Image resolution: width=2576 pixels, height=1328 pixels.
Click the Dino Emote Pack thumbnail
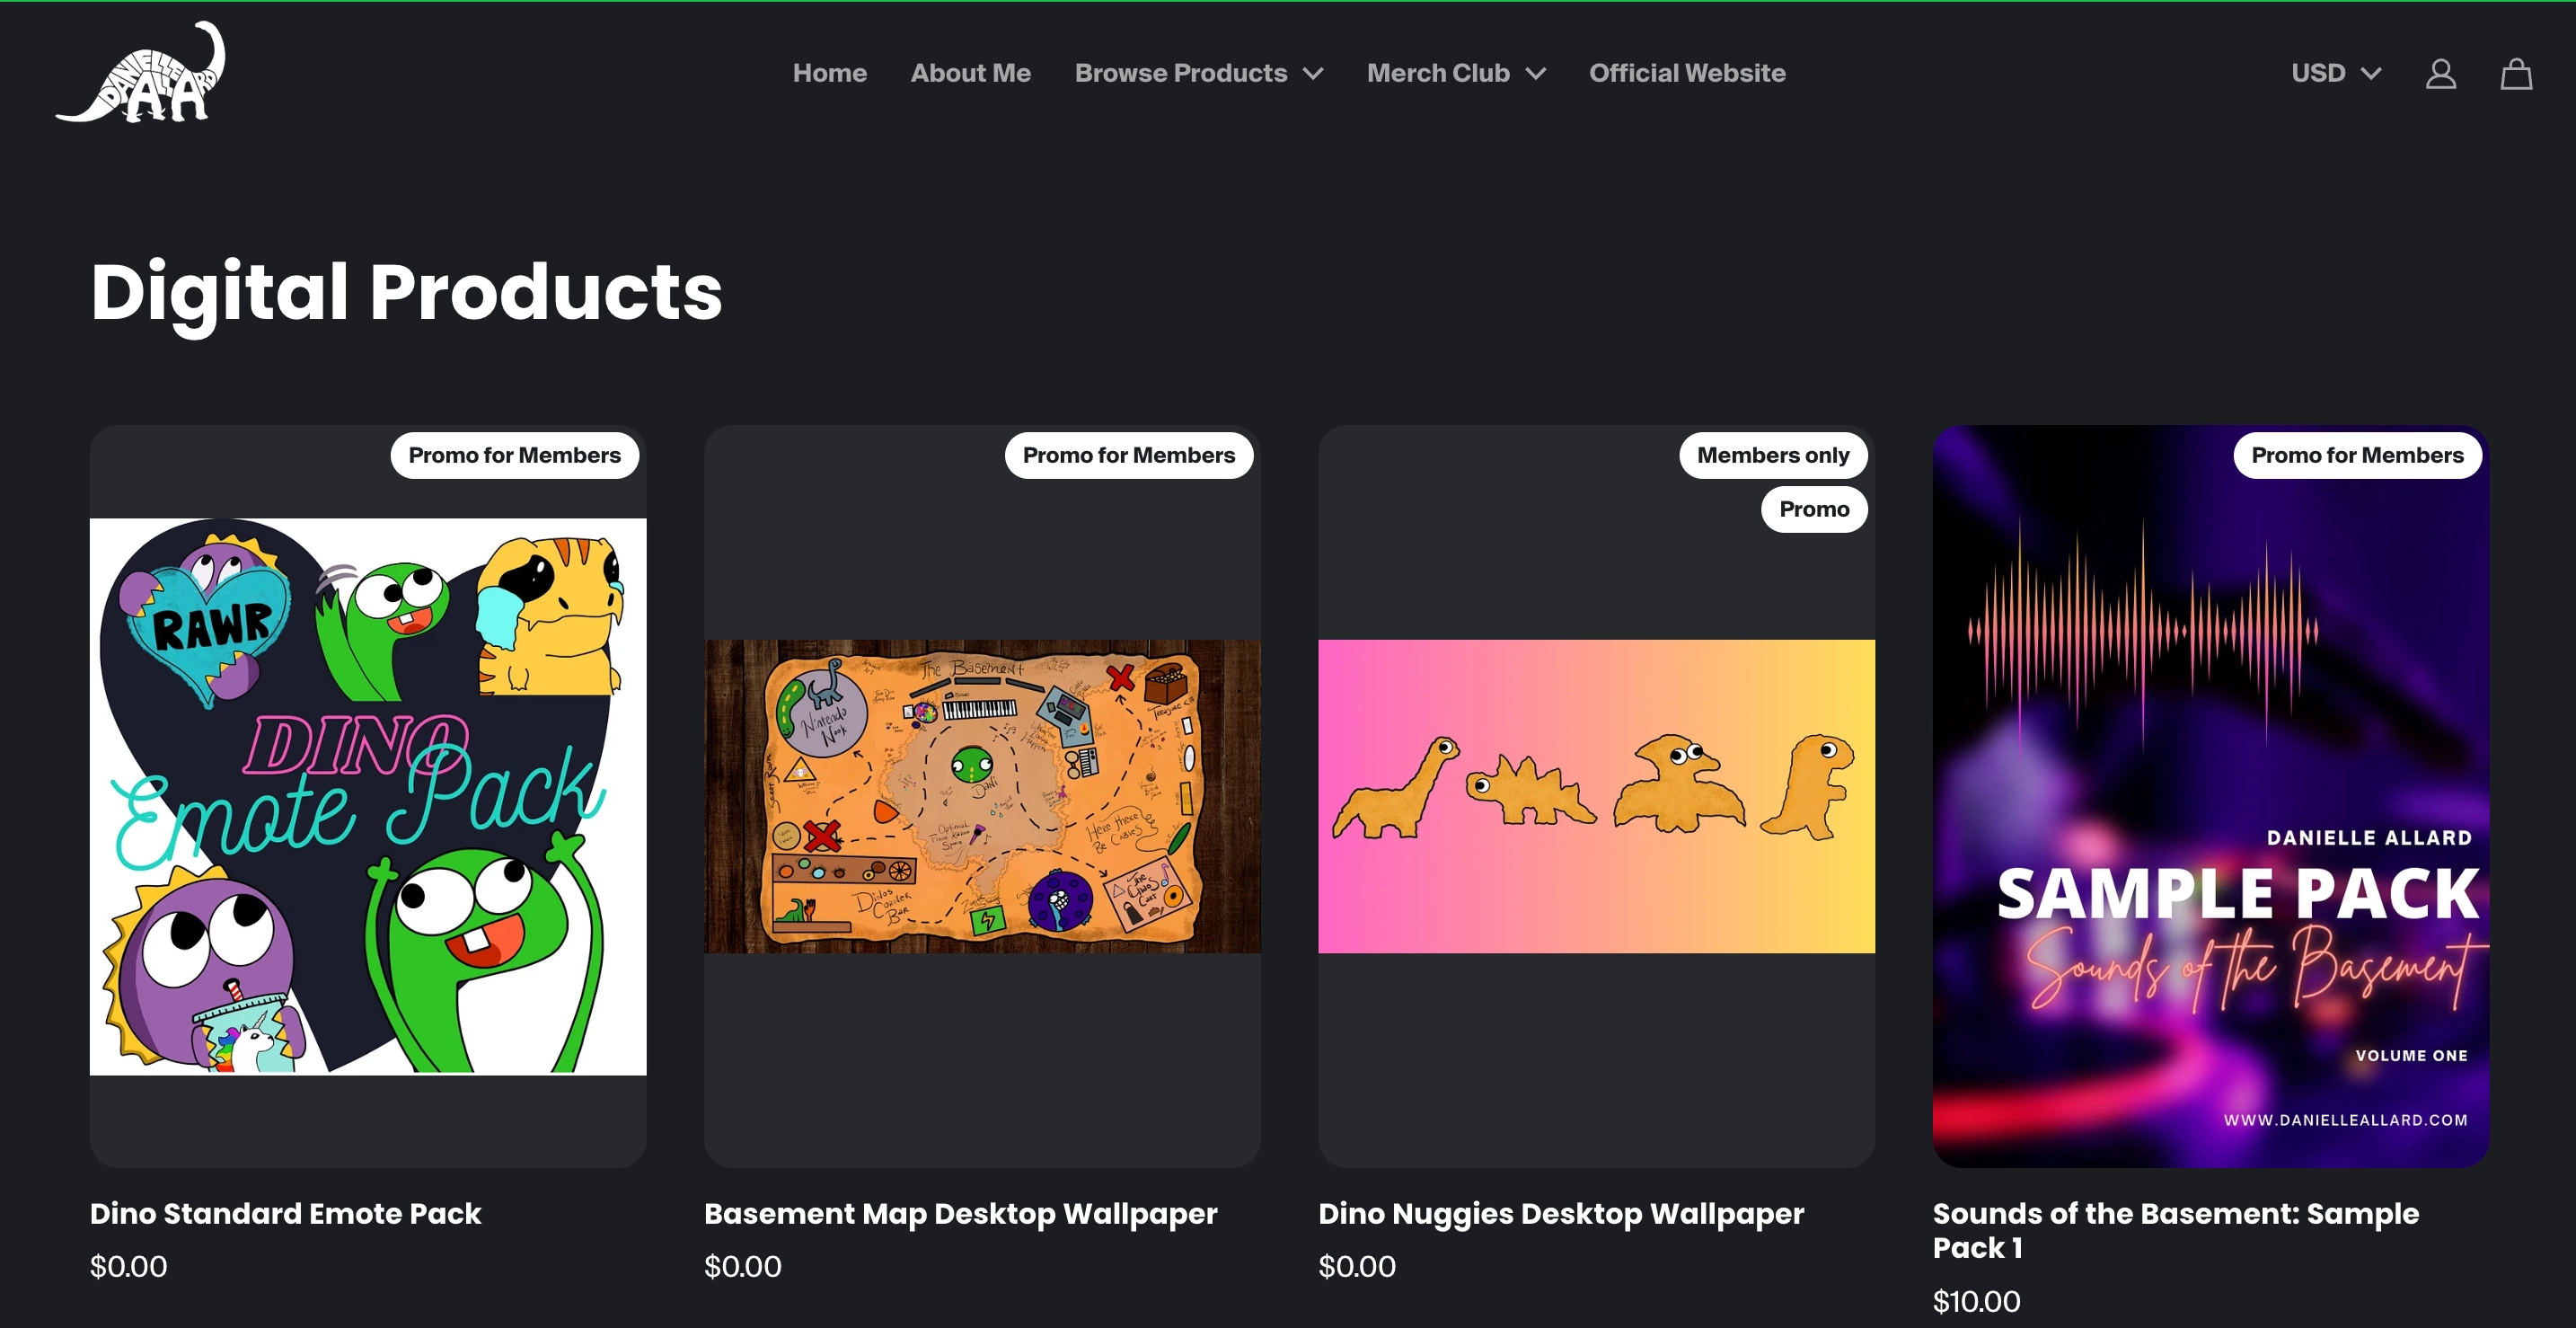point(368,796)
